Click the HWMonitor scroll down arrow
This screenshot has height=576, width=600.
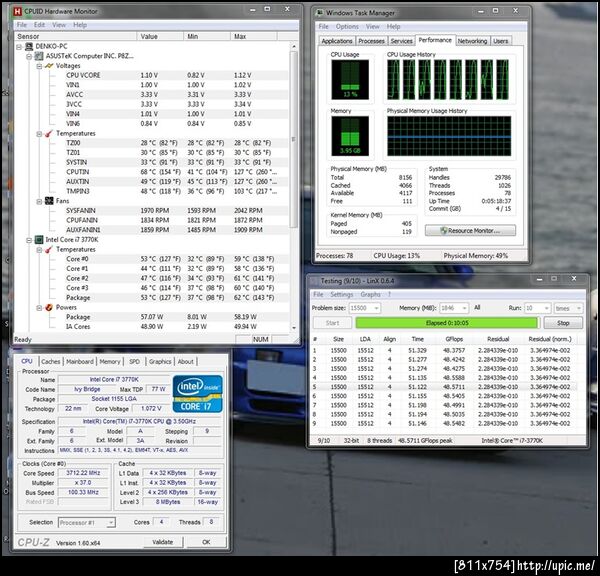[294, 328]
